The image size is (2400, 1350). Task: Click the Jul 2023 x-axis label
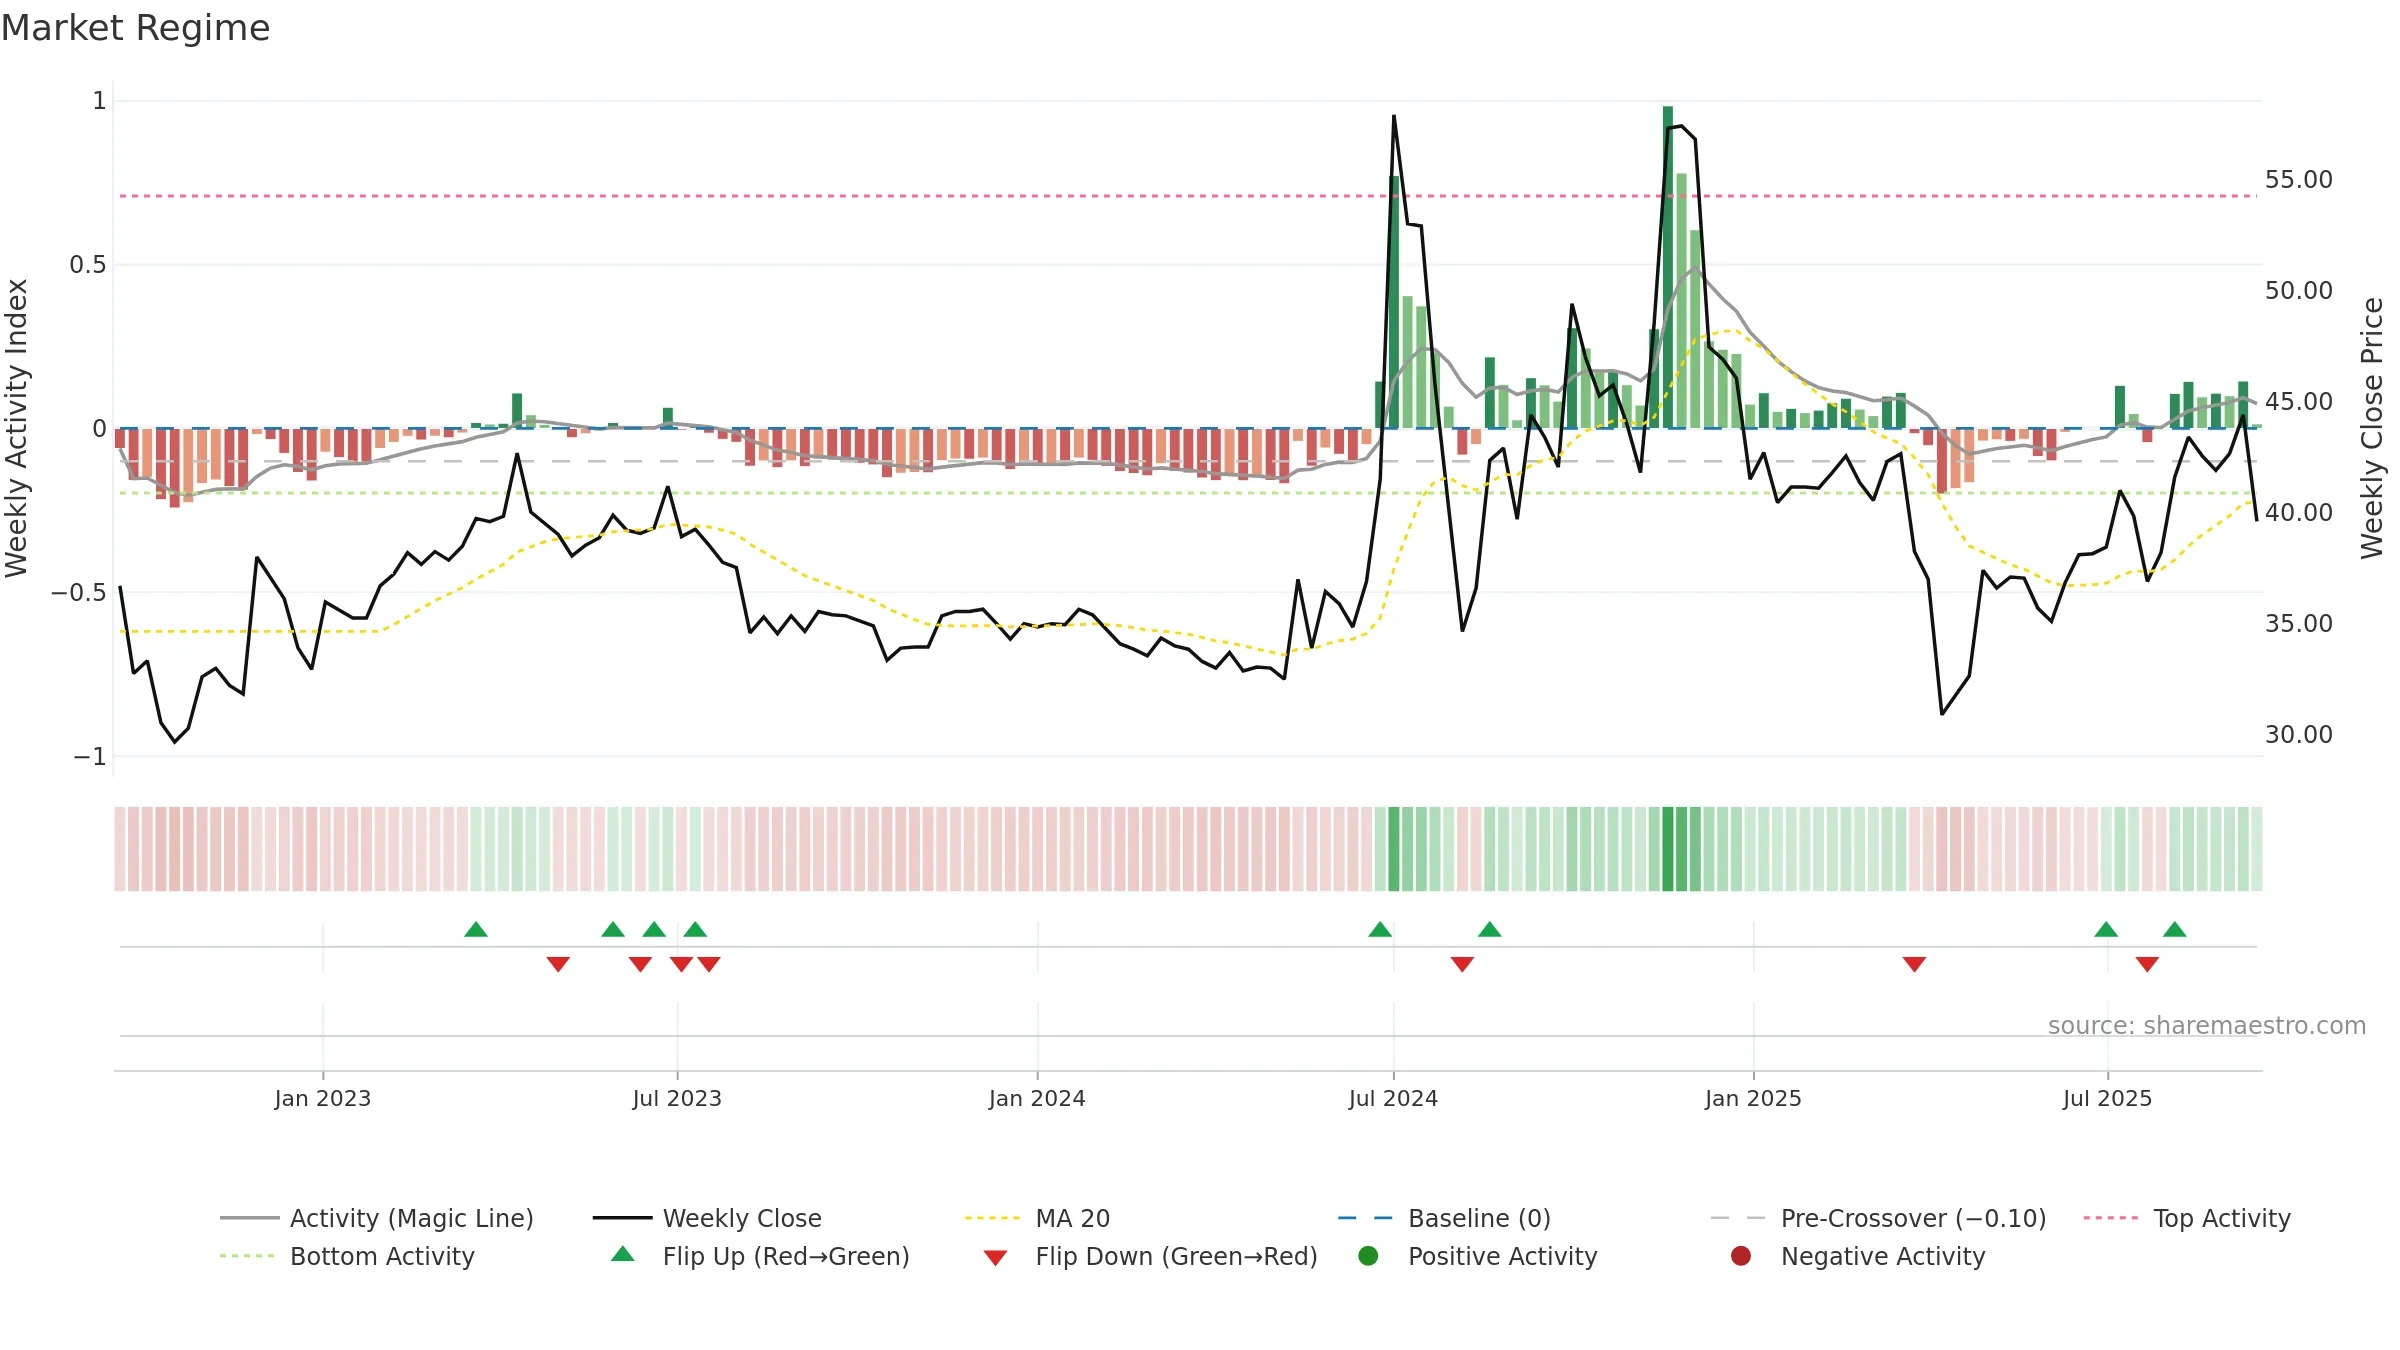[677, 1098]
